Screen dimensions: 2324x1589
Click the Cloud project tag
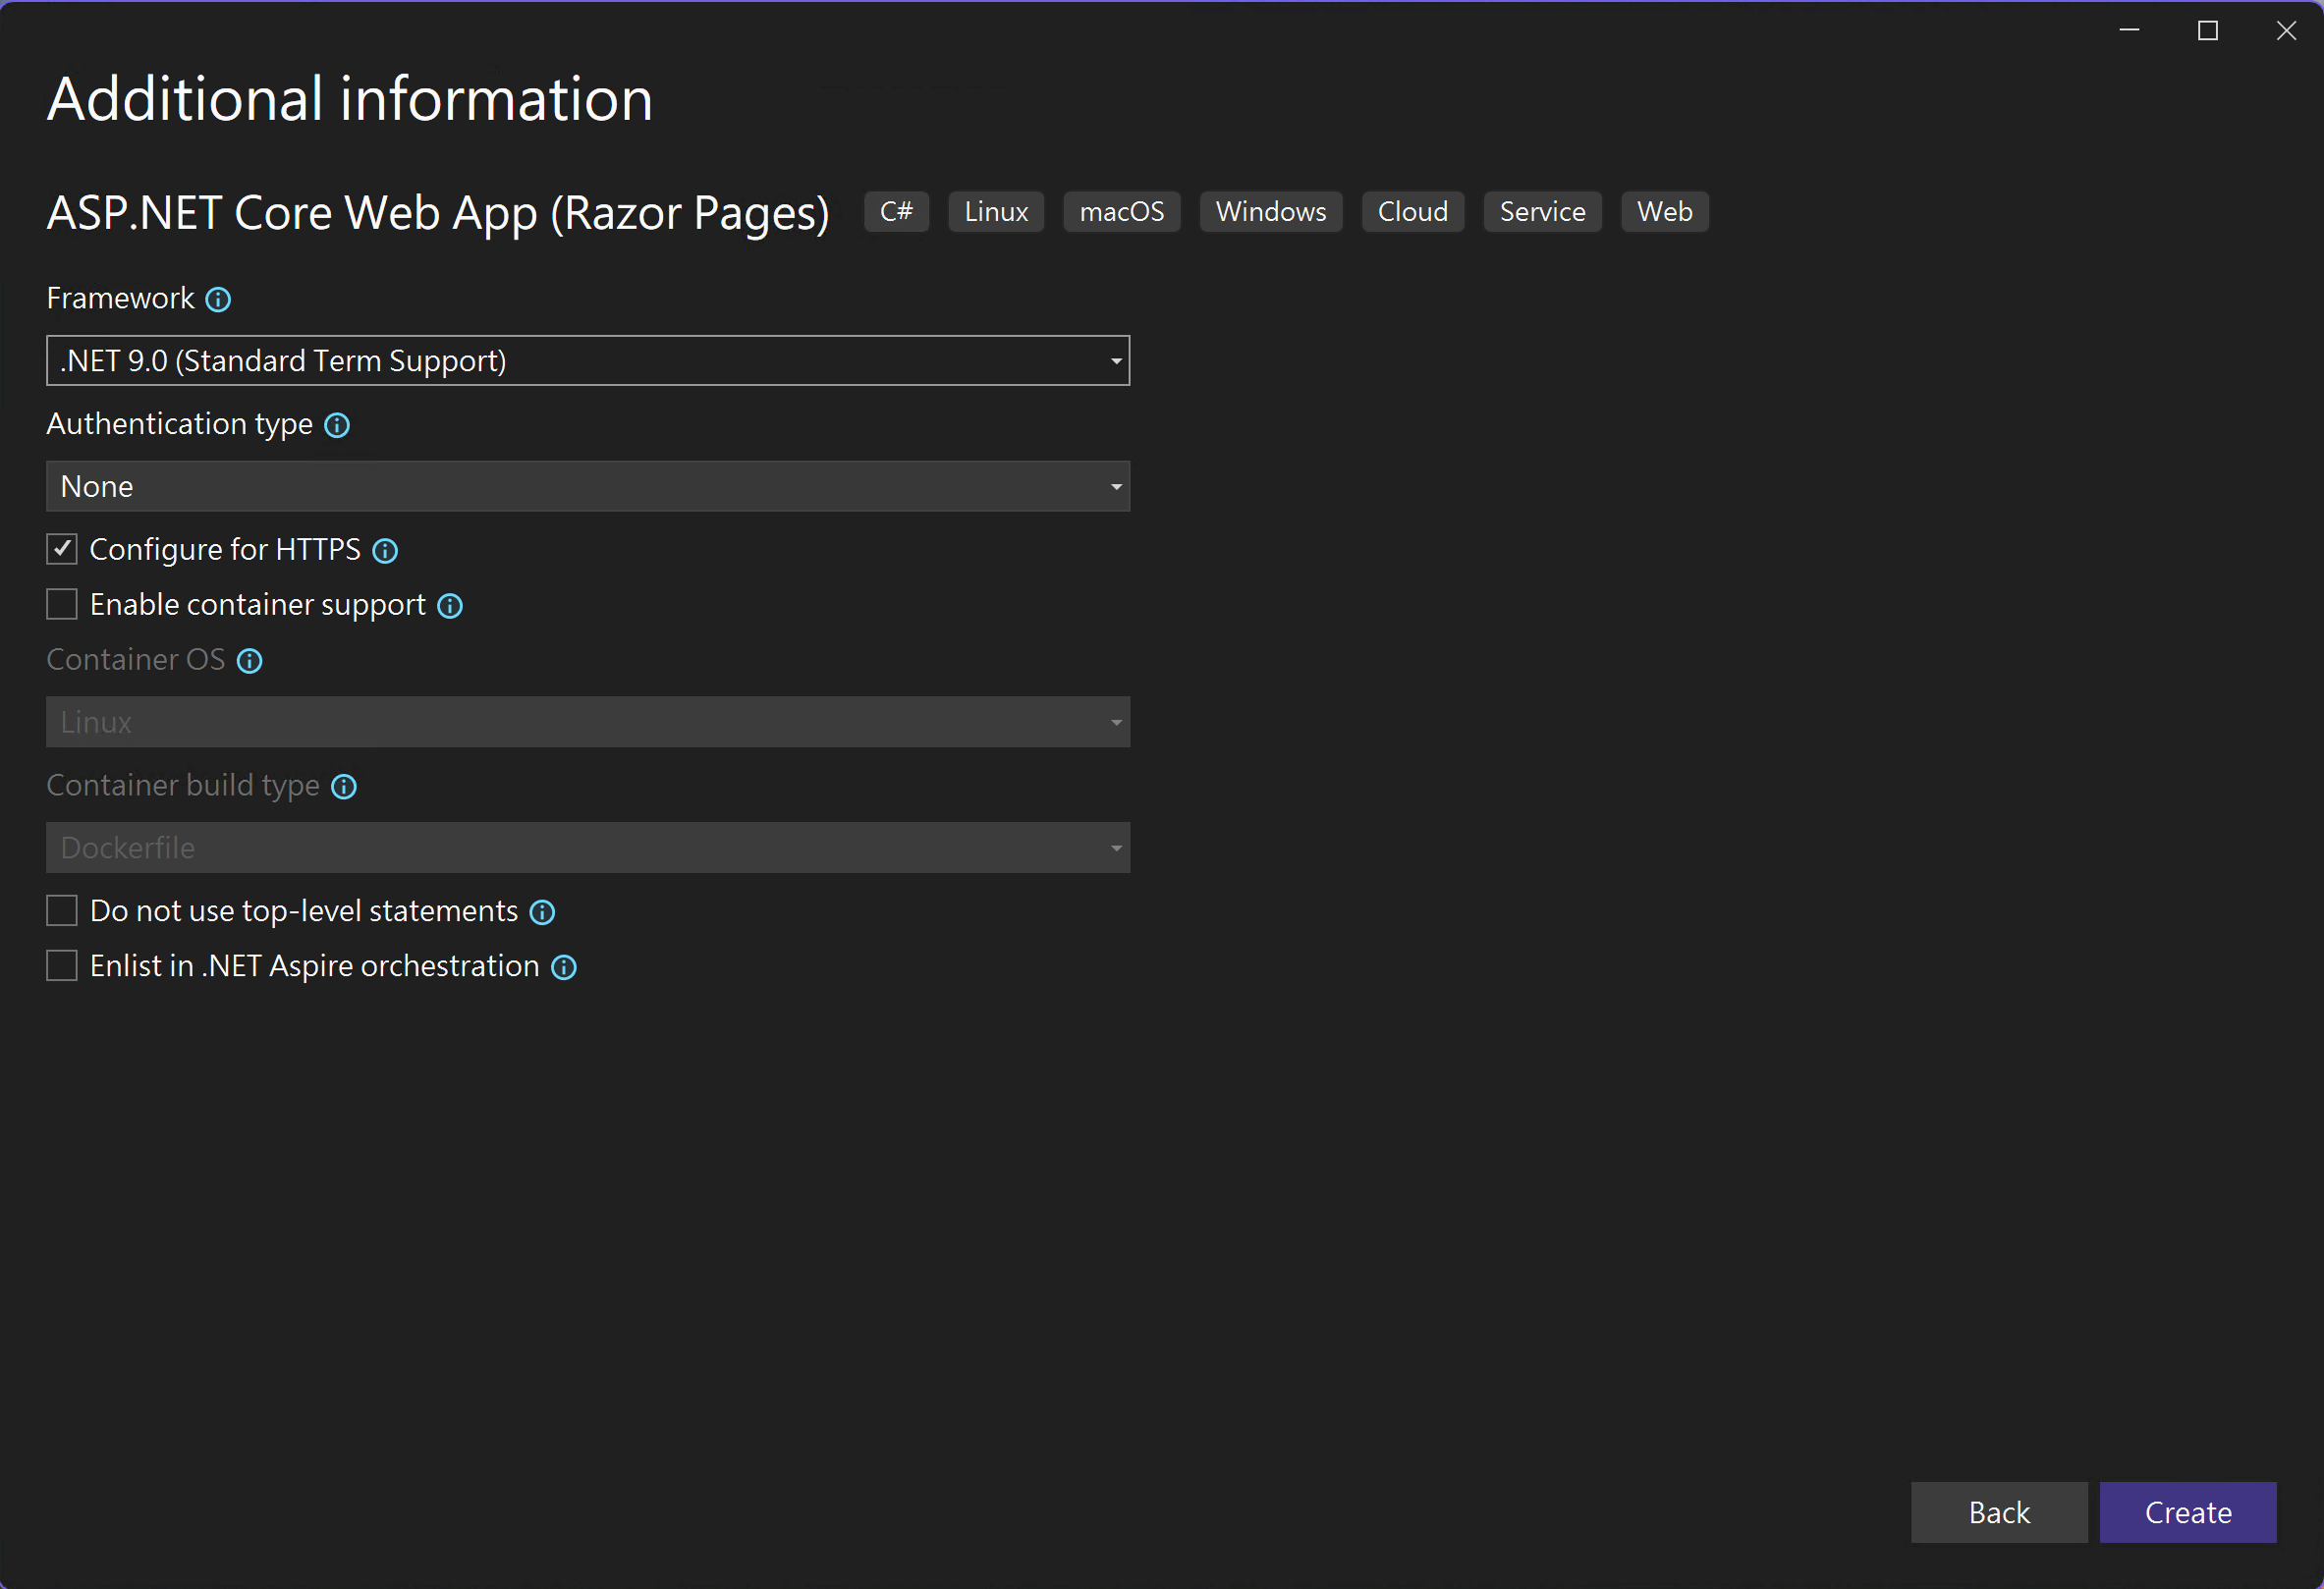(x=1412, y=212)
